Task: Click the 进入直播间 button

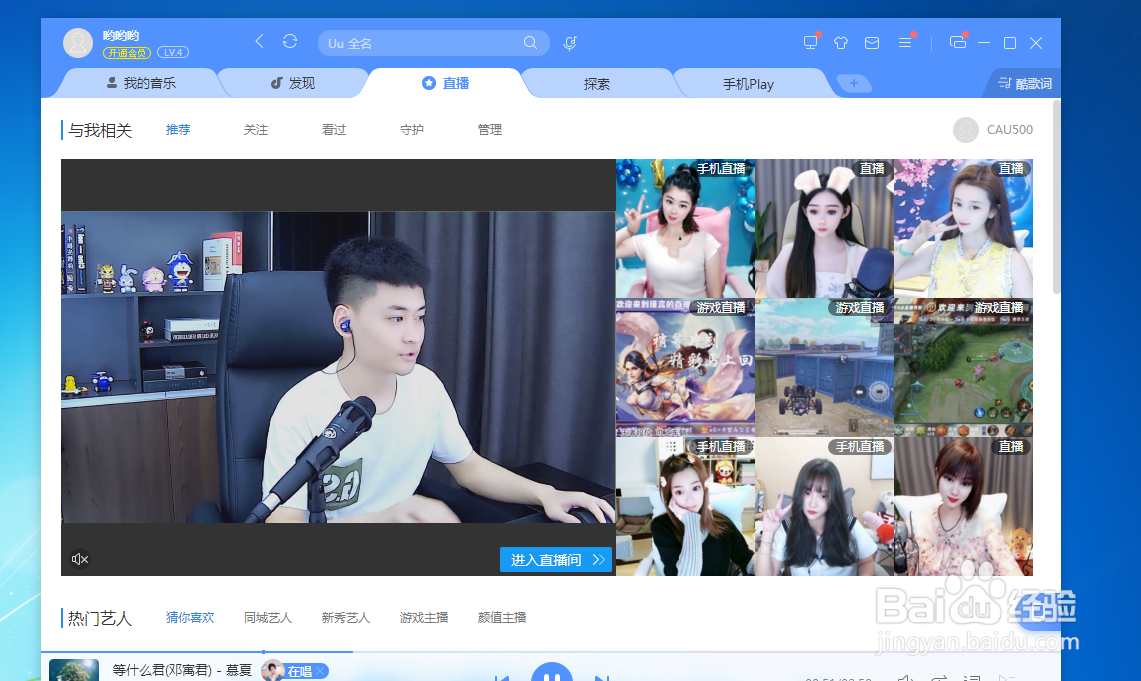Action: click(556, 559)
